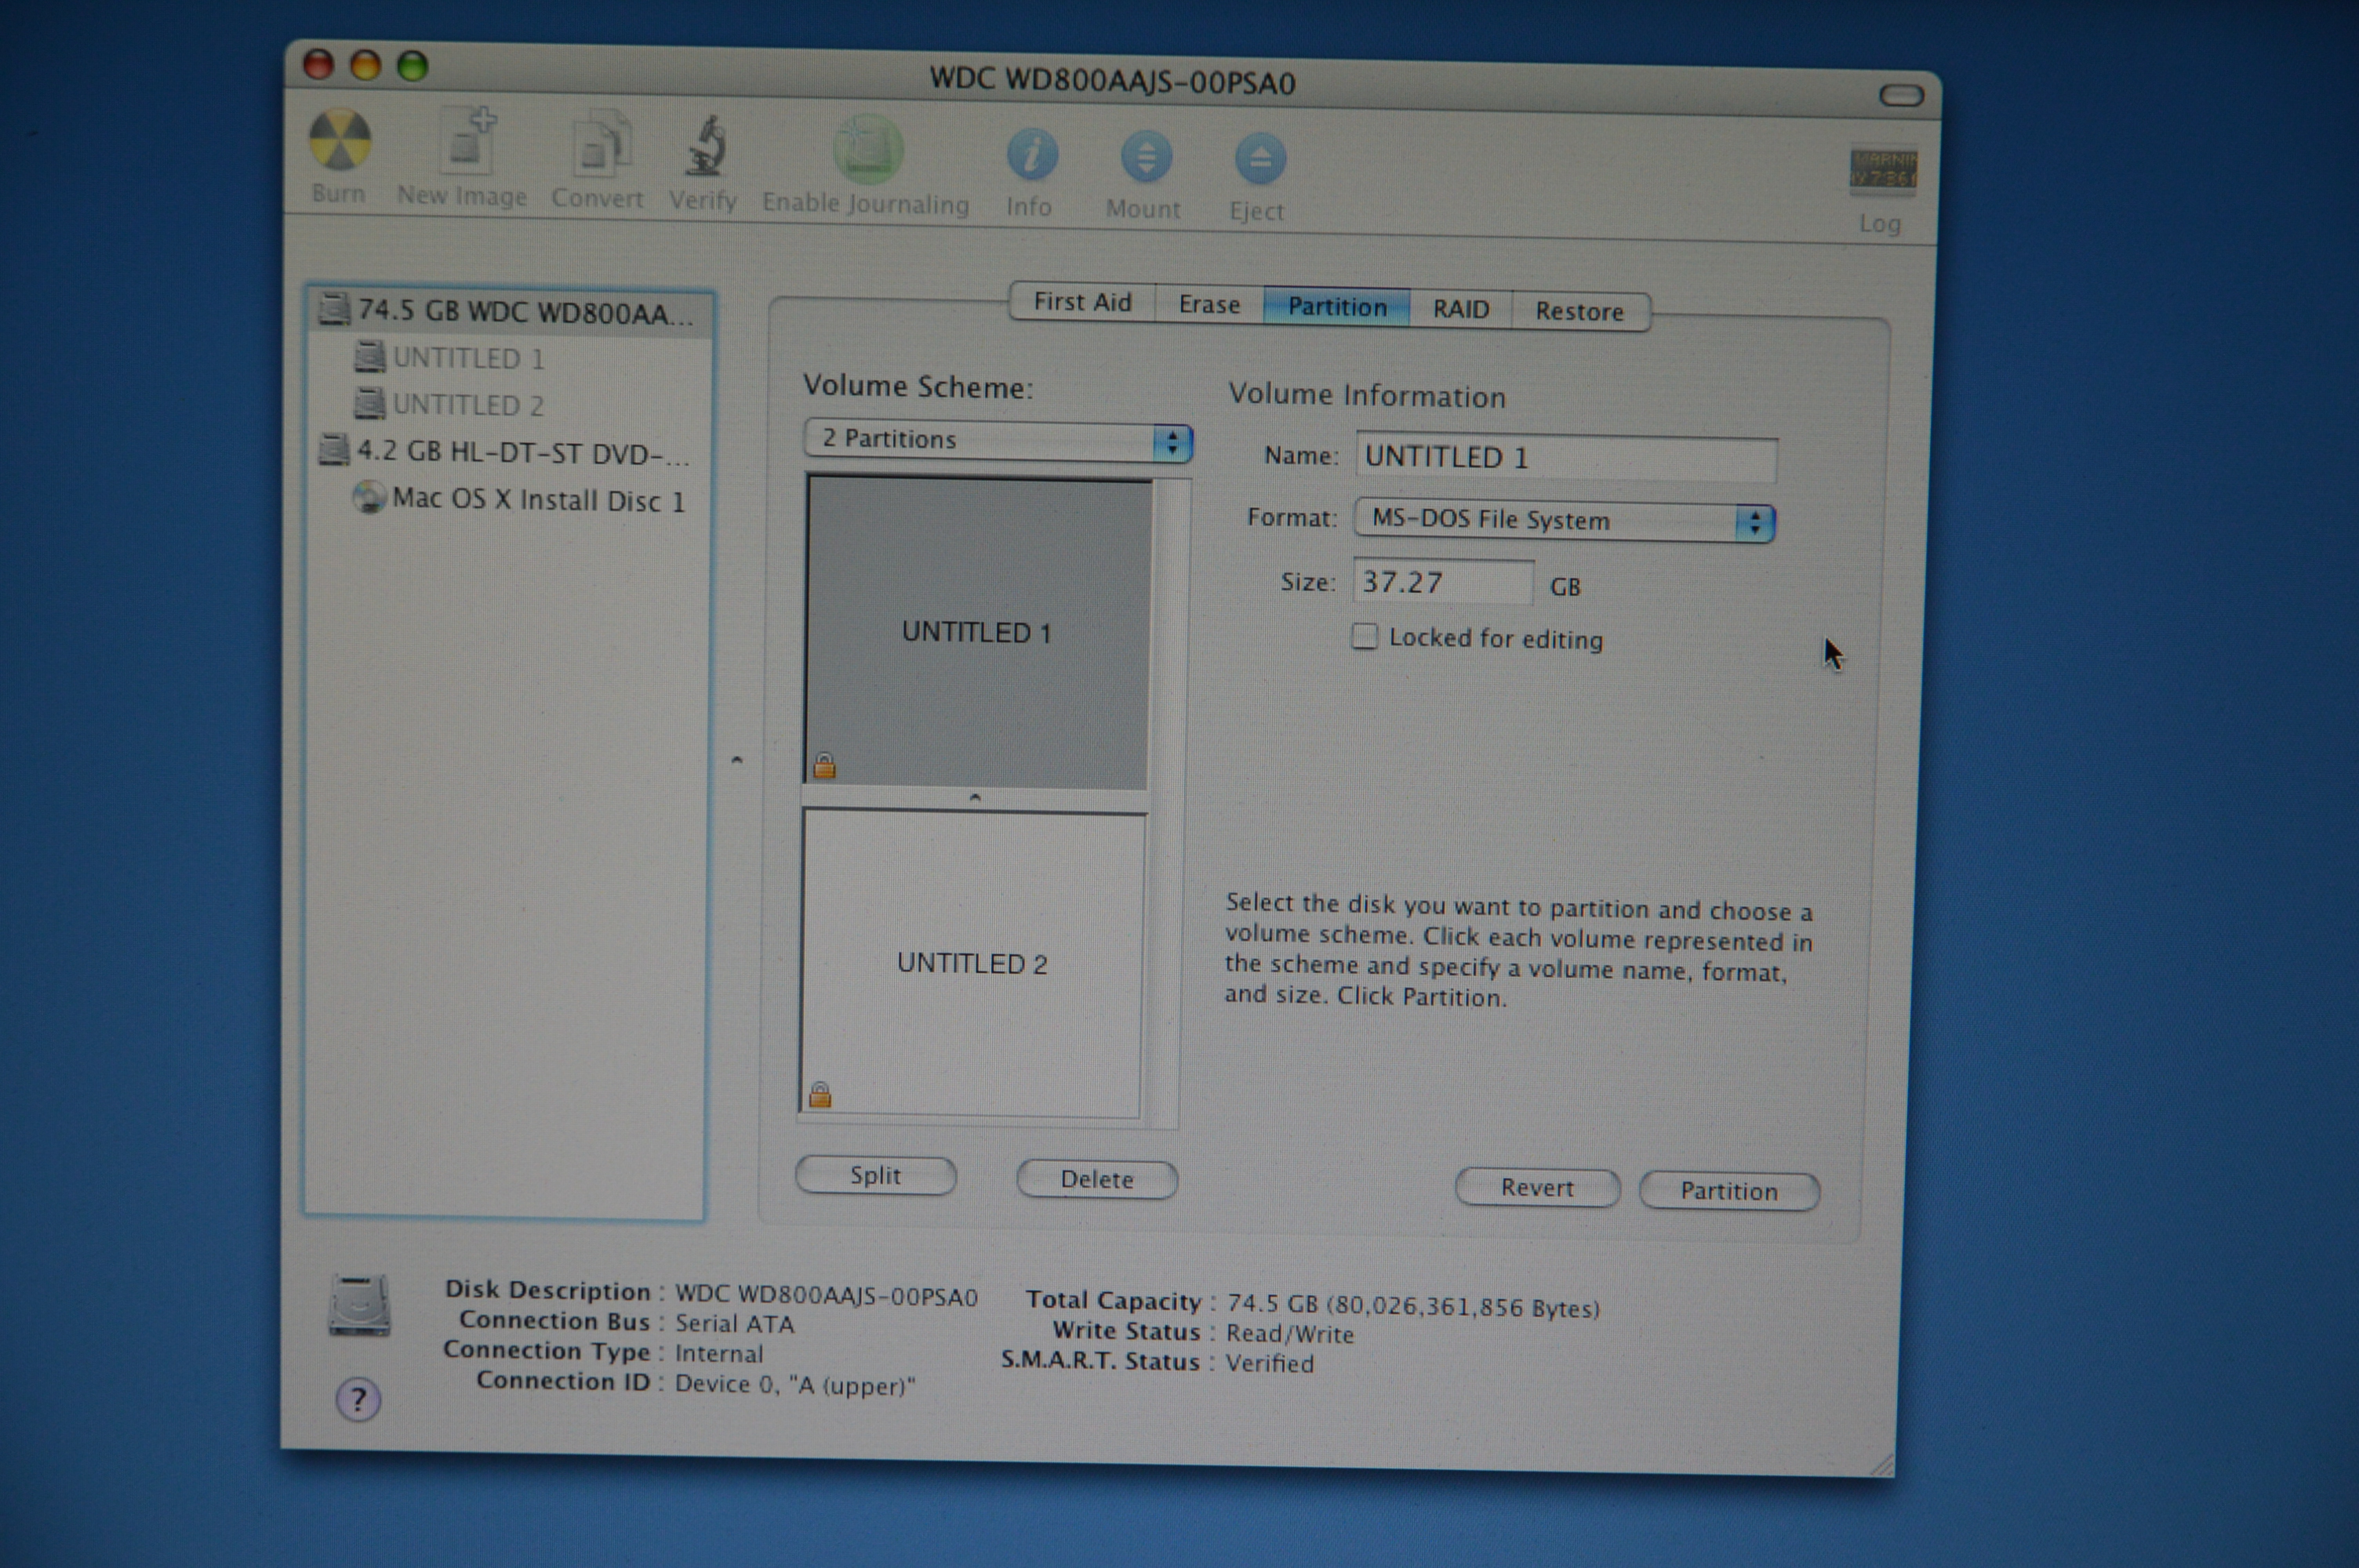Open the Restore tab
Image resolution: width=2359 pixels, height=1568 pixels.
1580,312
